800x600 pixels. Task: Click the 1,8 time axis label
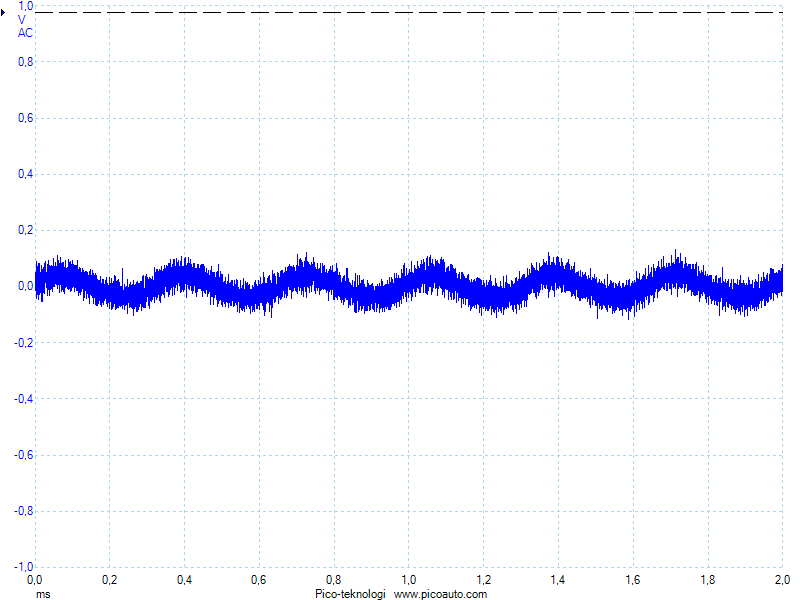point(707,580)
